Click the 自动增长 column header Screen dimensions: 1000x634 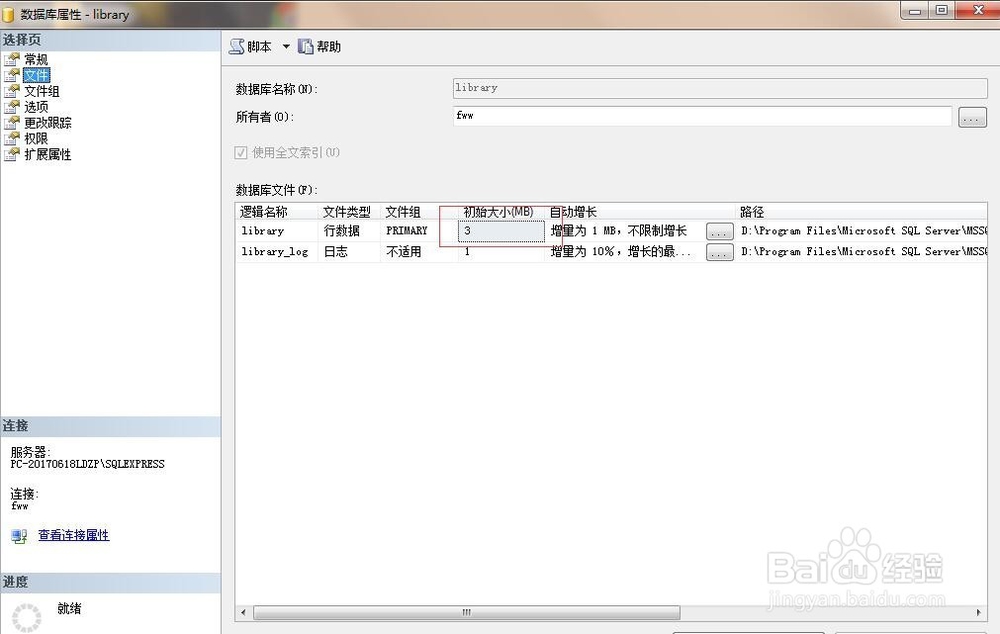[640, 212]
